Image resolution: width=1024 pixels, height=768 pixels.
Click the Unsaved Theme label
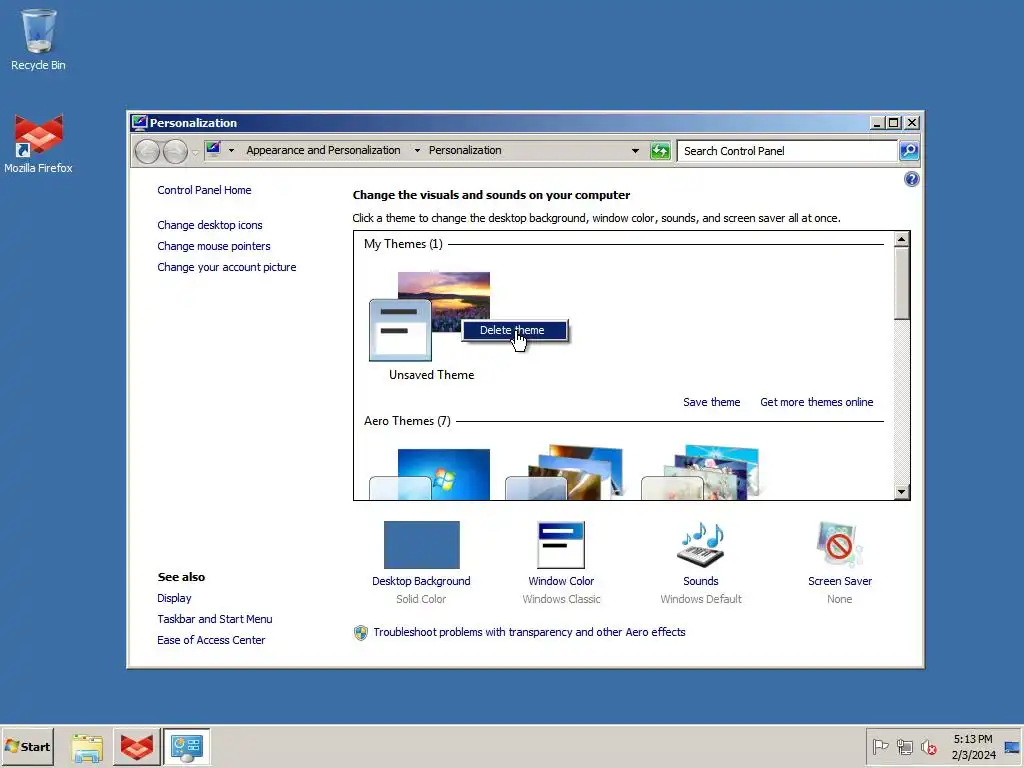[432, 375]
